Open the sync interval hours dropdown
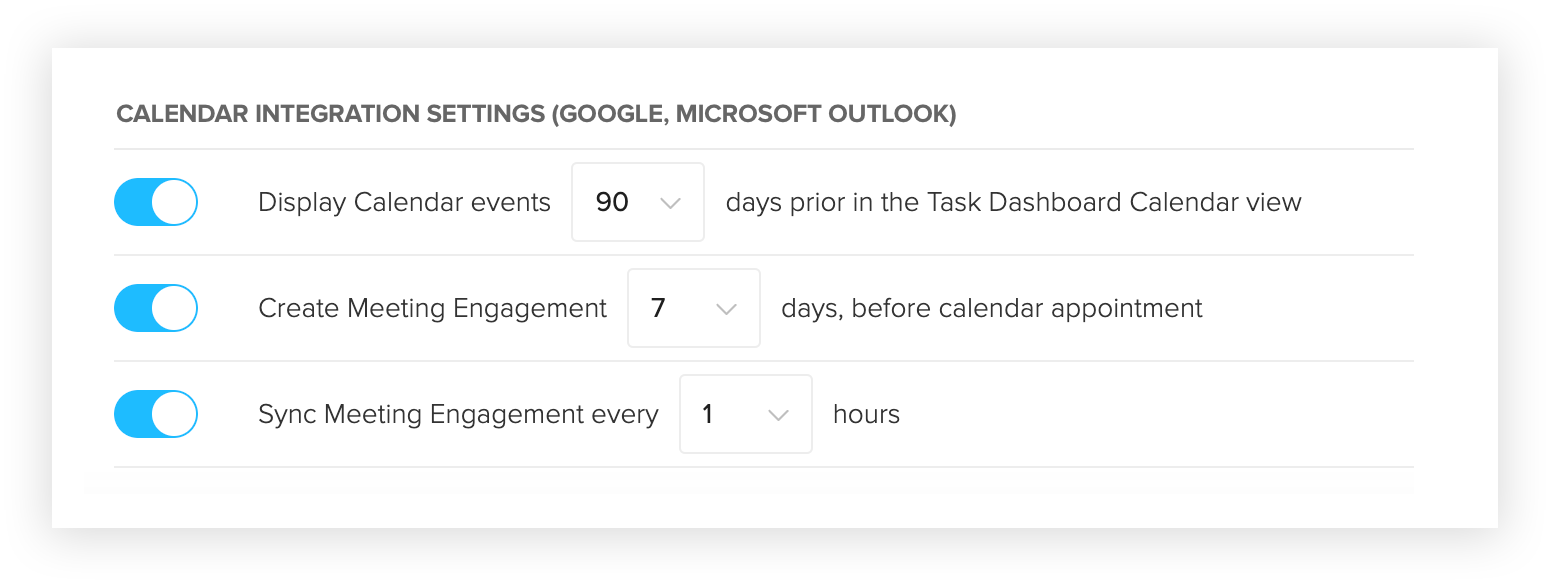This screenshot has height=584, width=1550. tap(746, 414)
